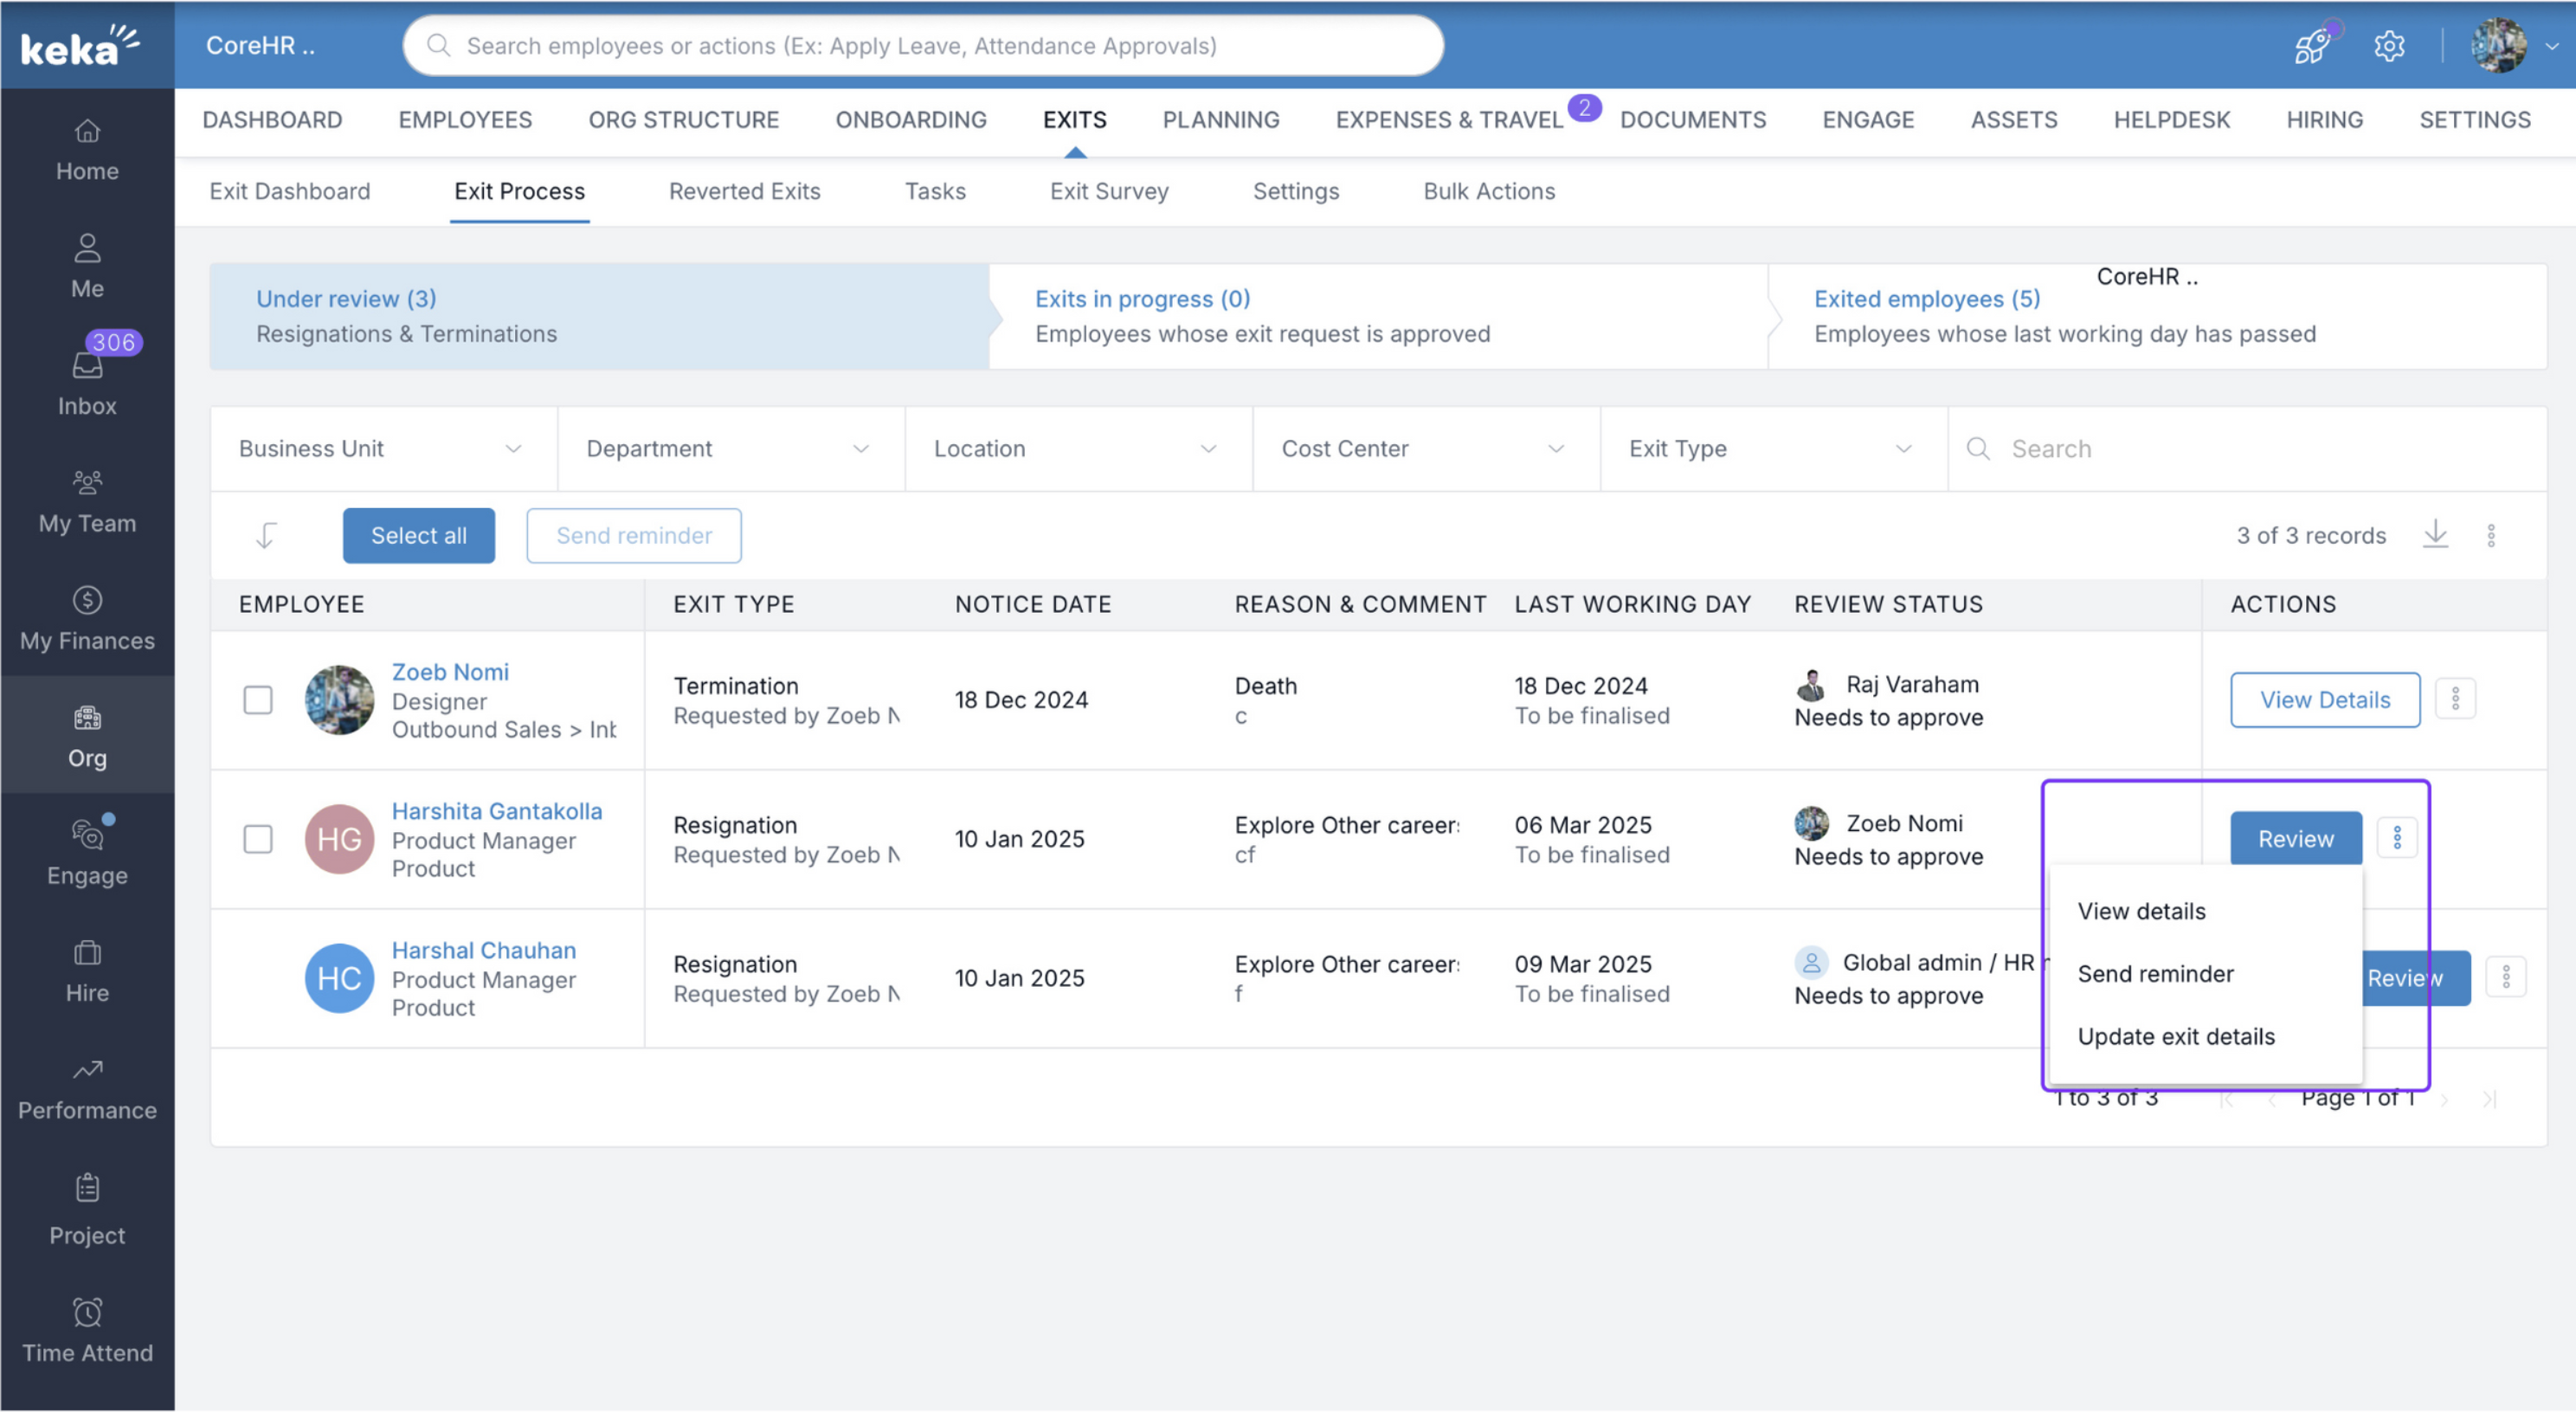The image size is (2576, 1412).
Task: Go to My Finances in sidebar
Action: [87, 617]
